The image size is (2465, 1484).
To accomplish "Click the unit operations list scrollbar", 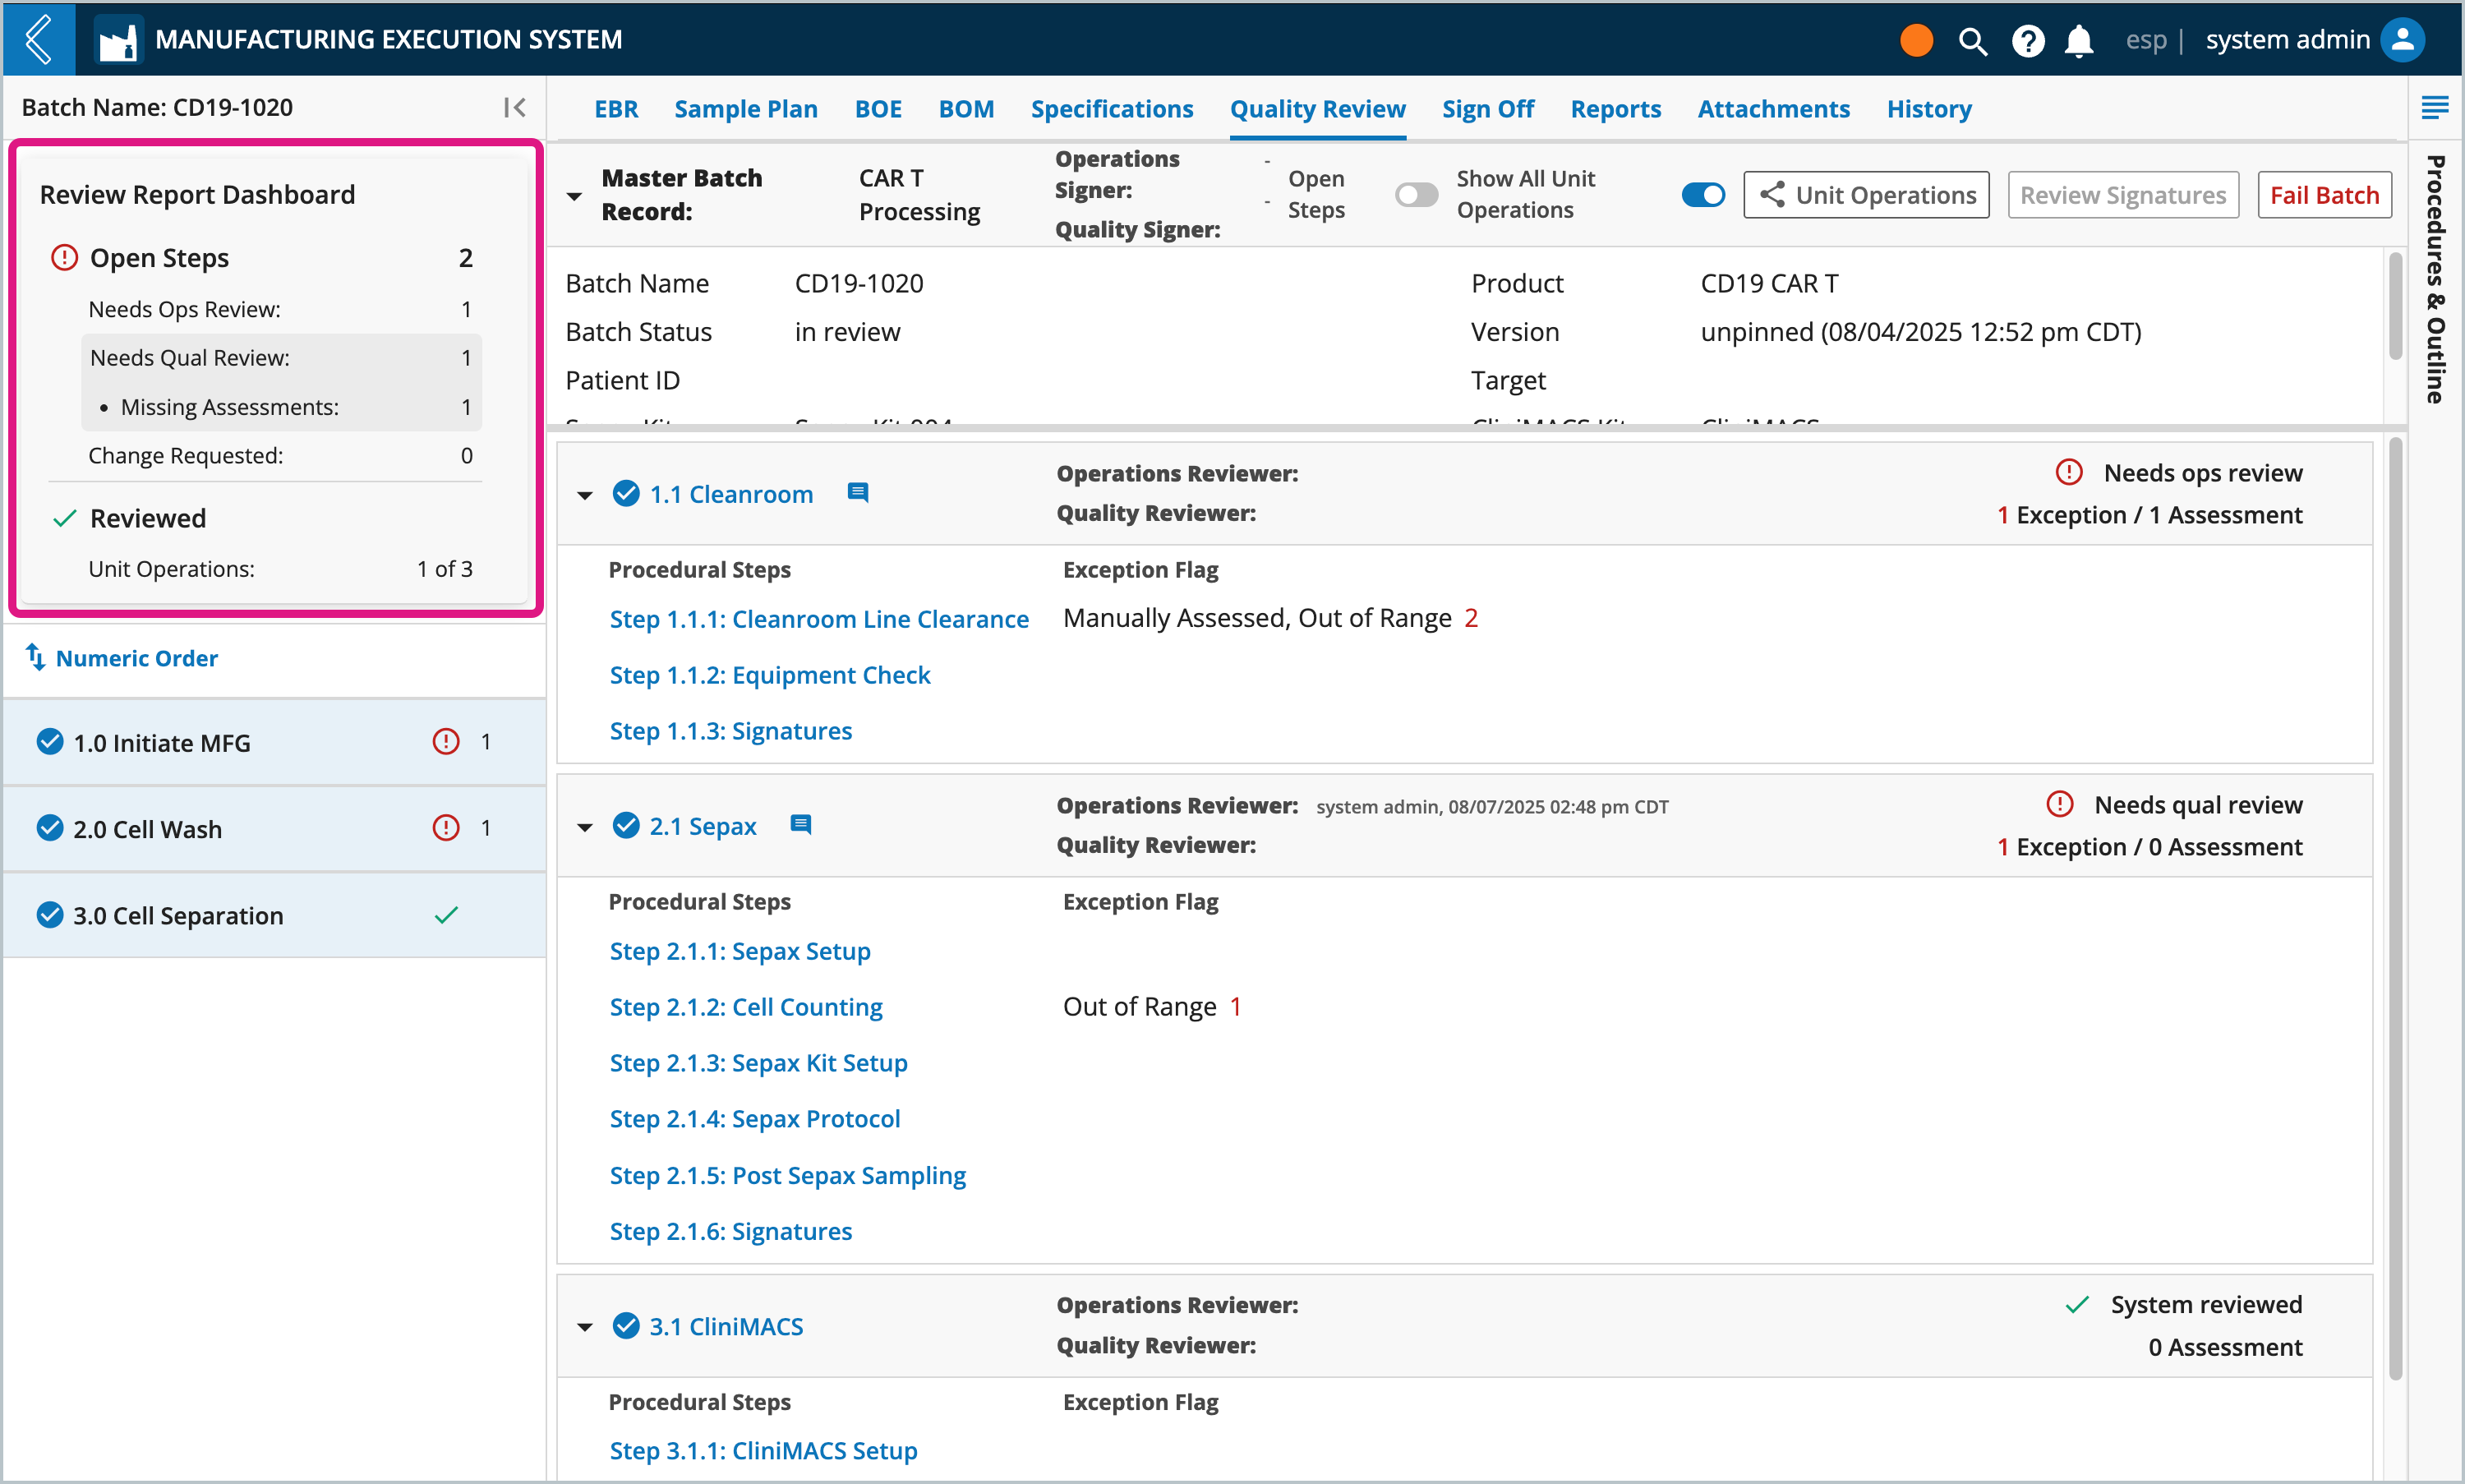I will click(2395, 908).
